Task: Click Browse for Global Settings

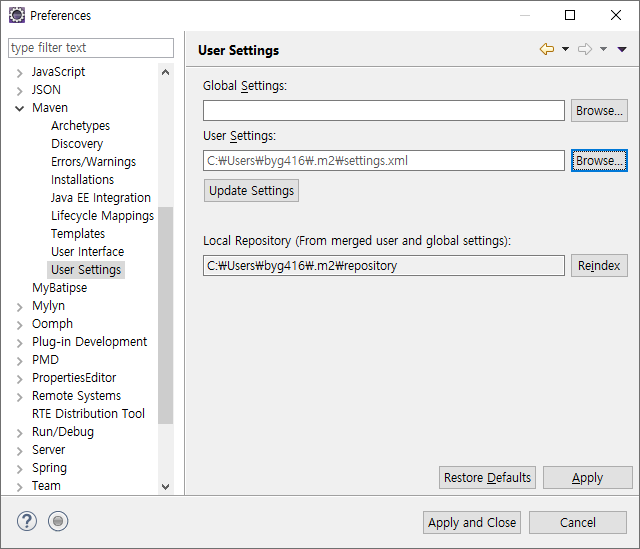Action: tap(599, 111)
